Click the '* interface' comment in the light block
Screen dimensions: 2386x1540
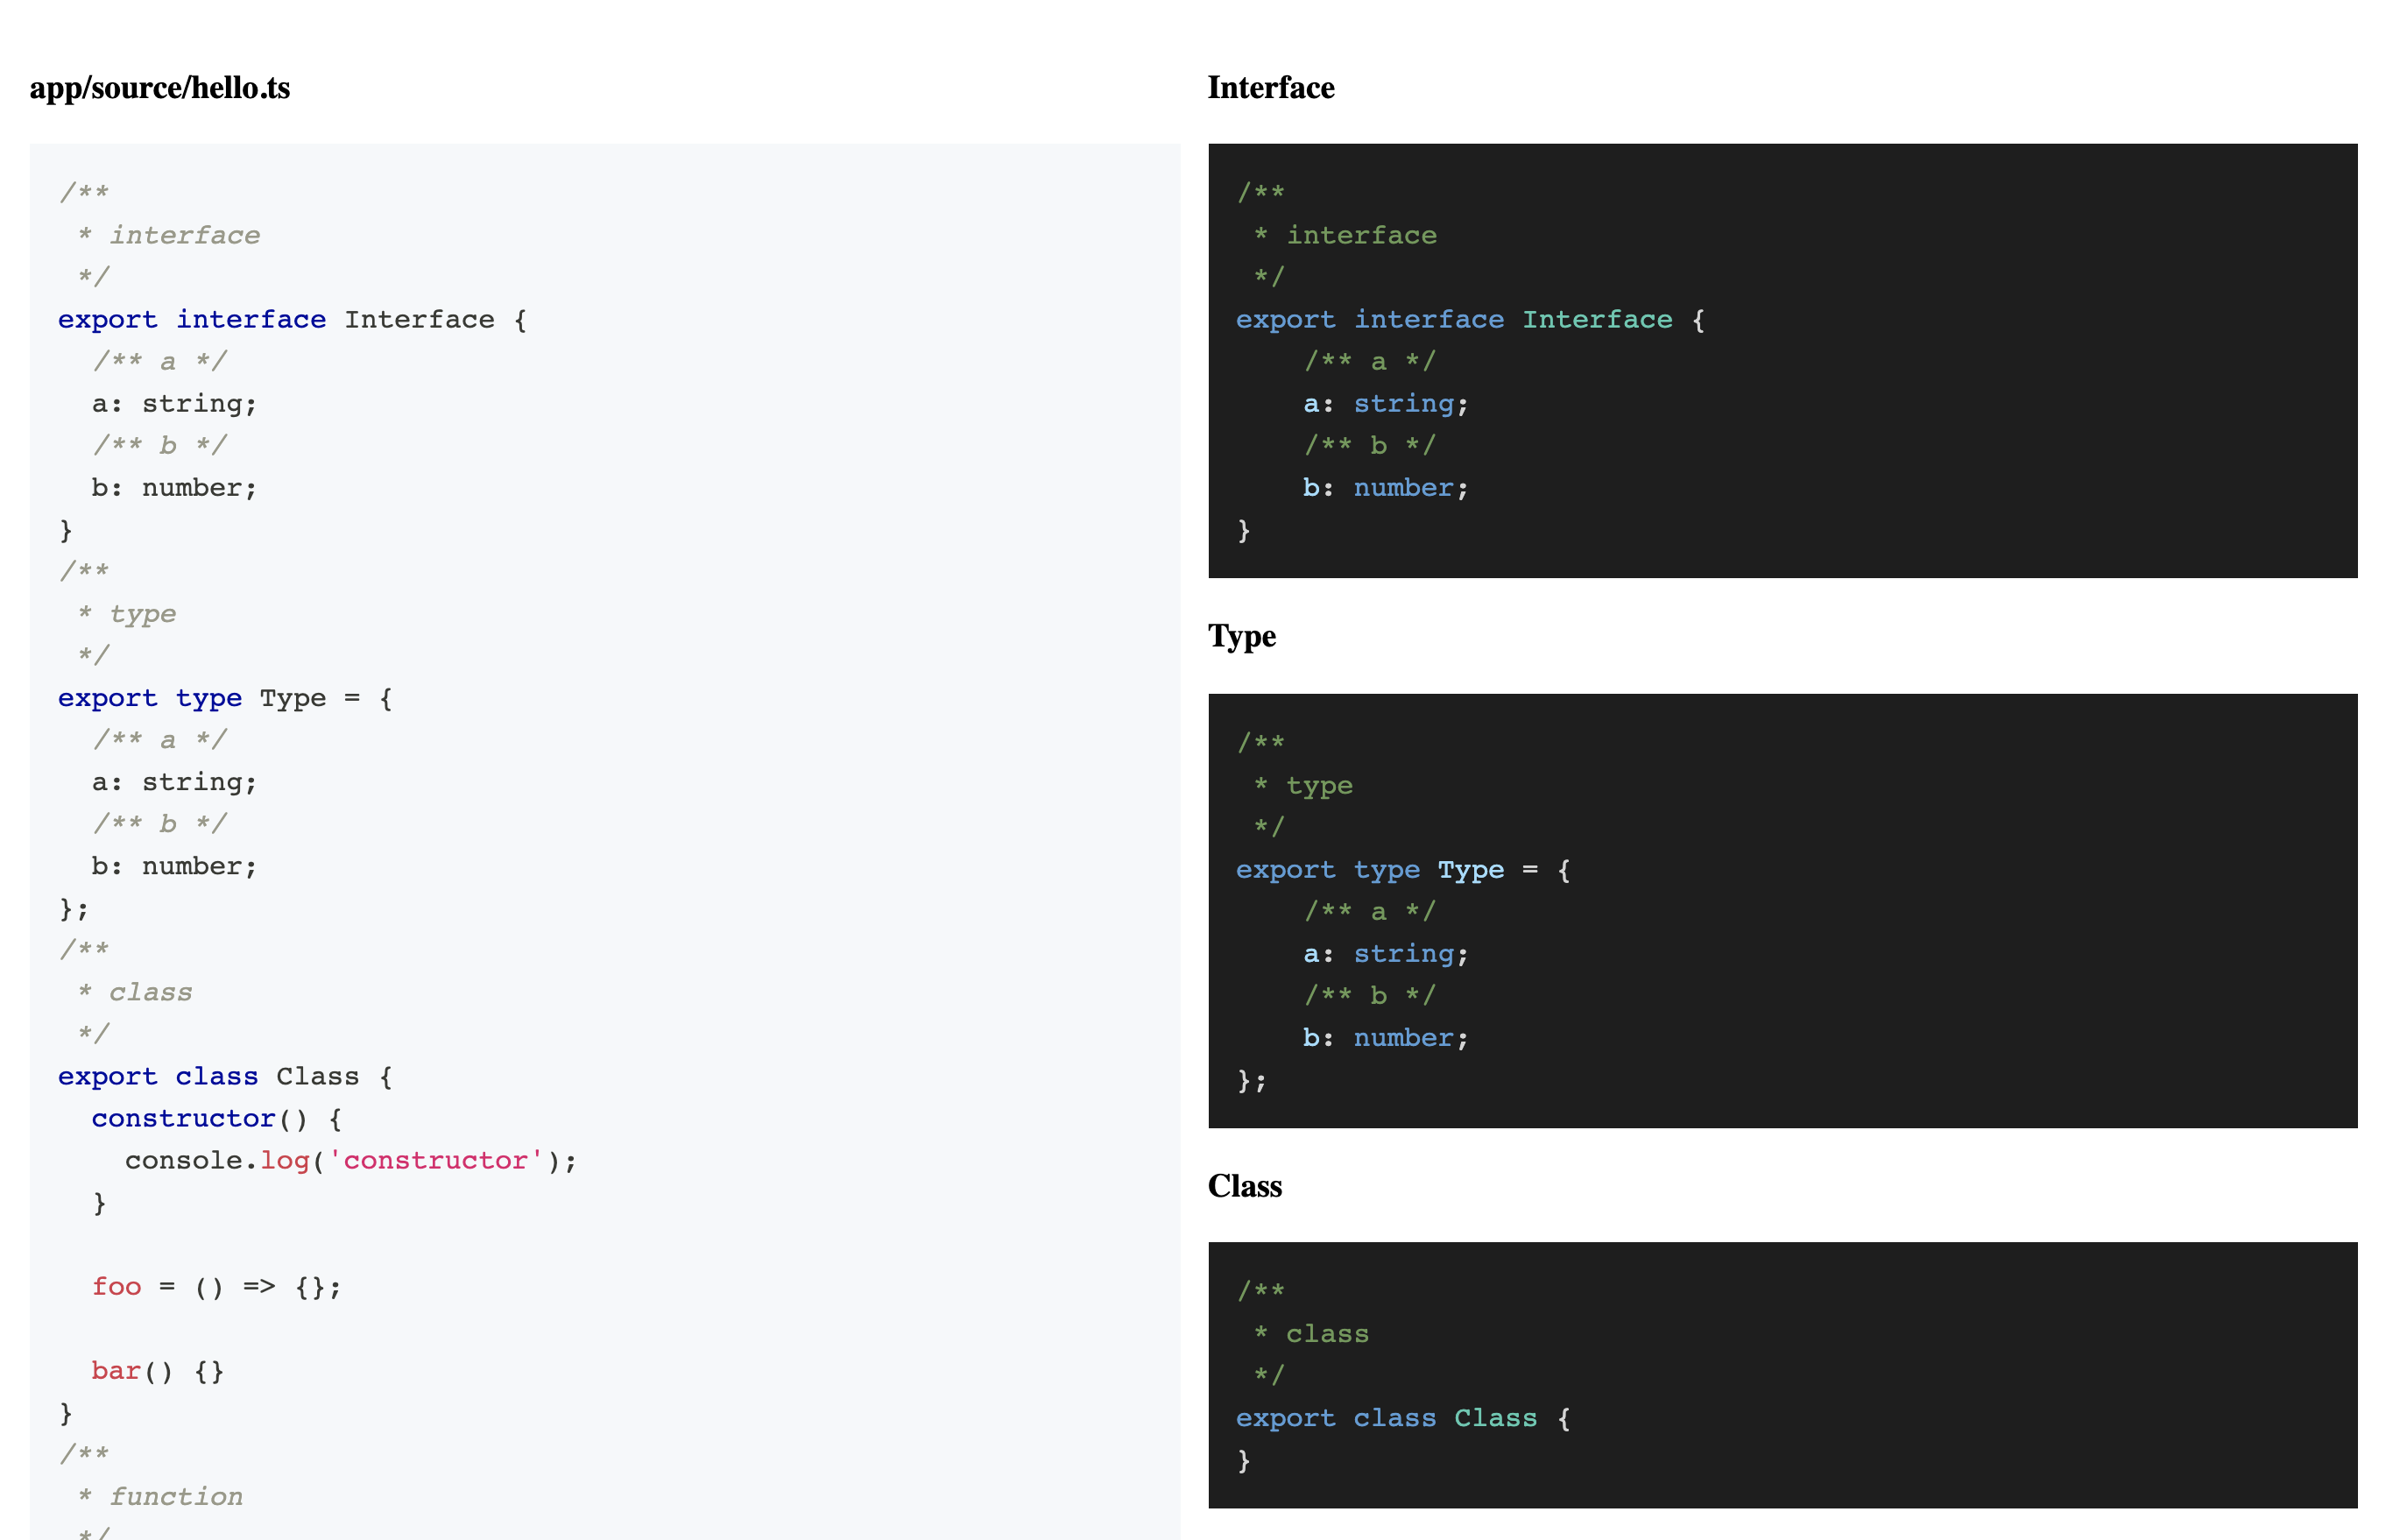170,236
